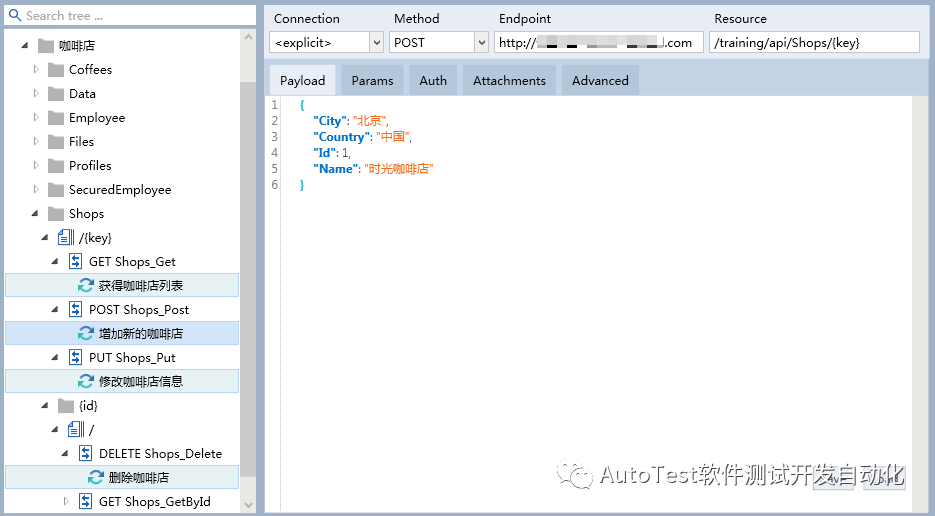Collapse the DELETE Shops_Delete node
Viewport: 935px width, 516px height.
point(65,453)
